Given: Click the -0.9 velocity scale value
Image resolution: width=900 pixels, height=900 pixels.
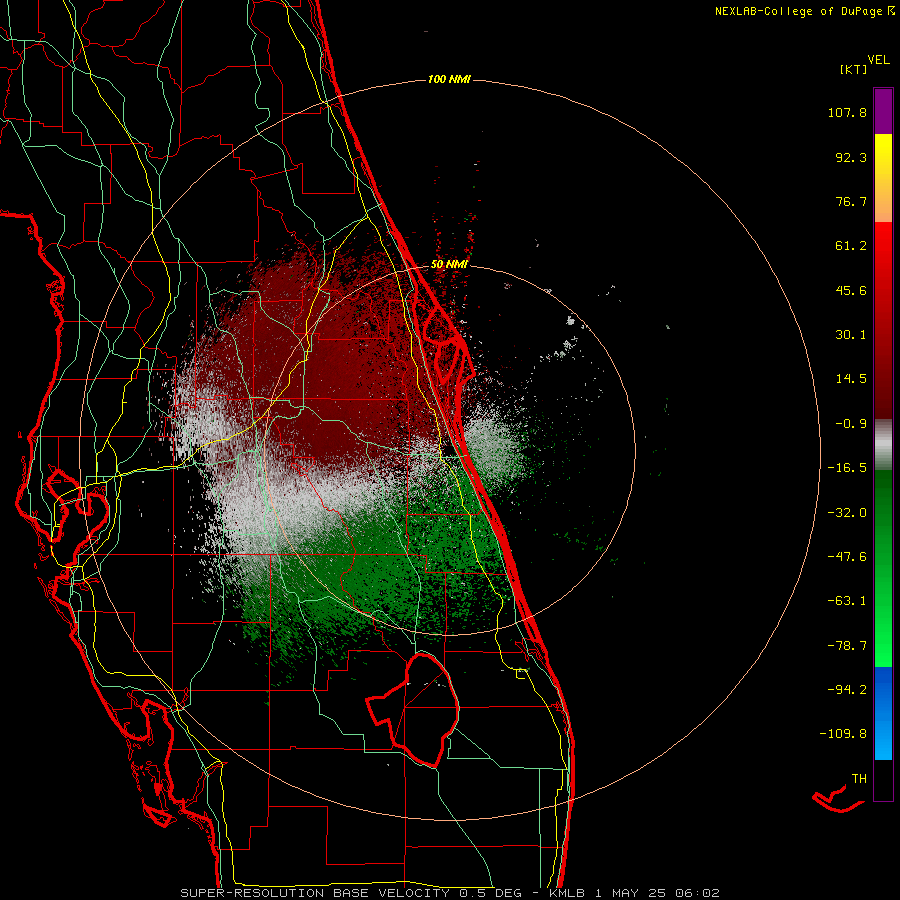Looking at the screenshot, I should click(851, 424).
